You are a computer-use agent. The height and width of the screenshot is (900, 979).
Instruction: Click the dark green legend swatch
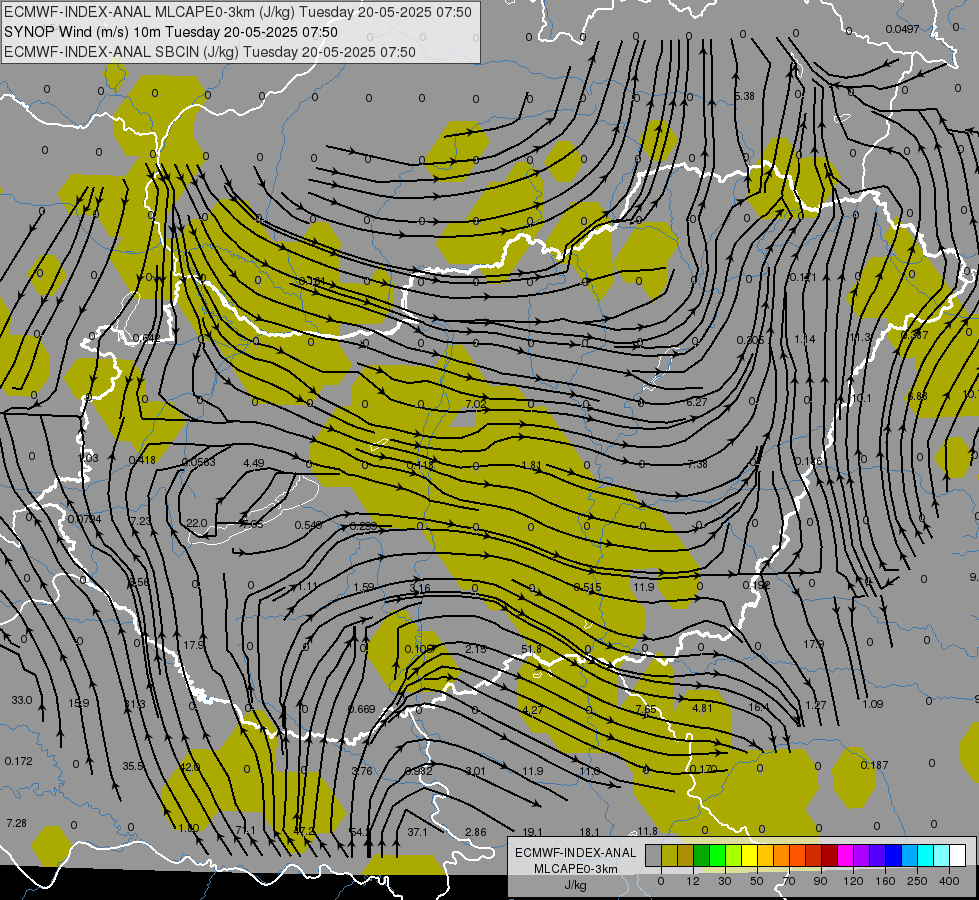click(x=701, y=855)
